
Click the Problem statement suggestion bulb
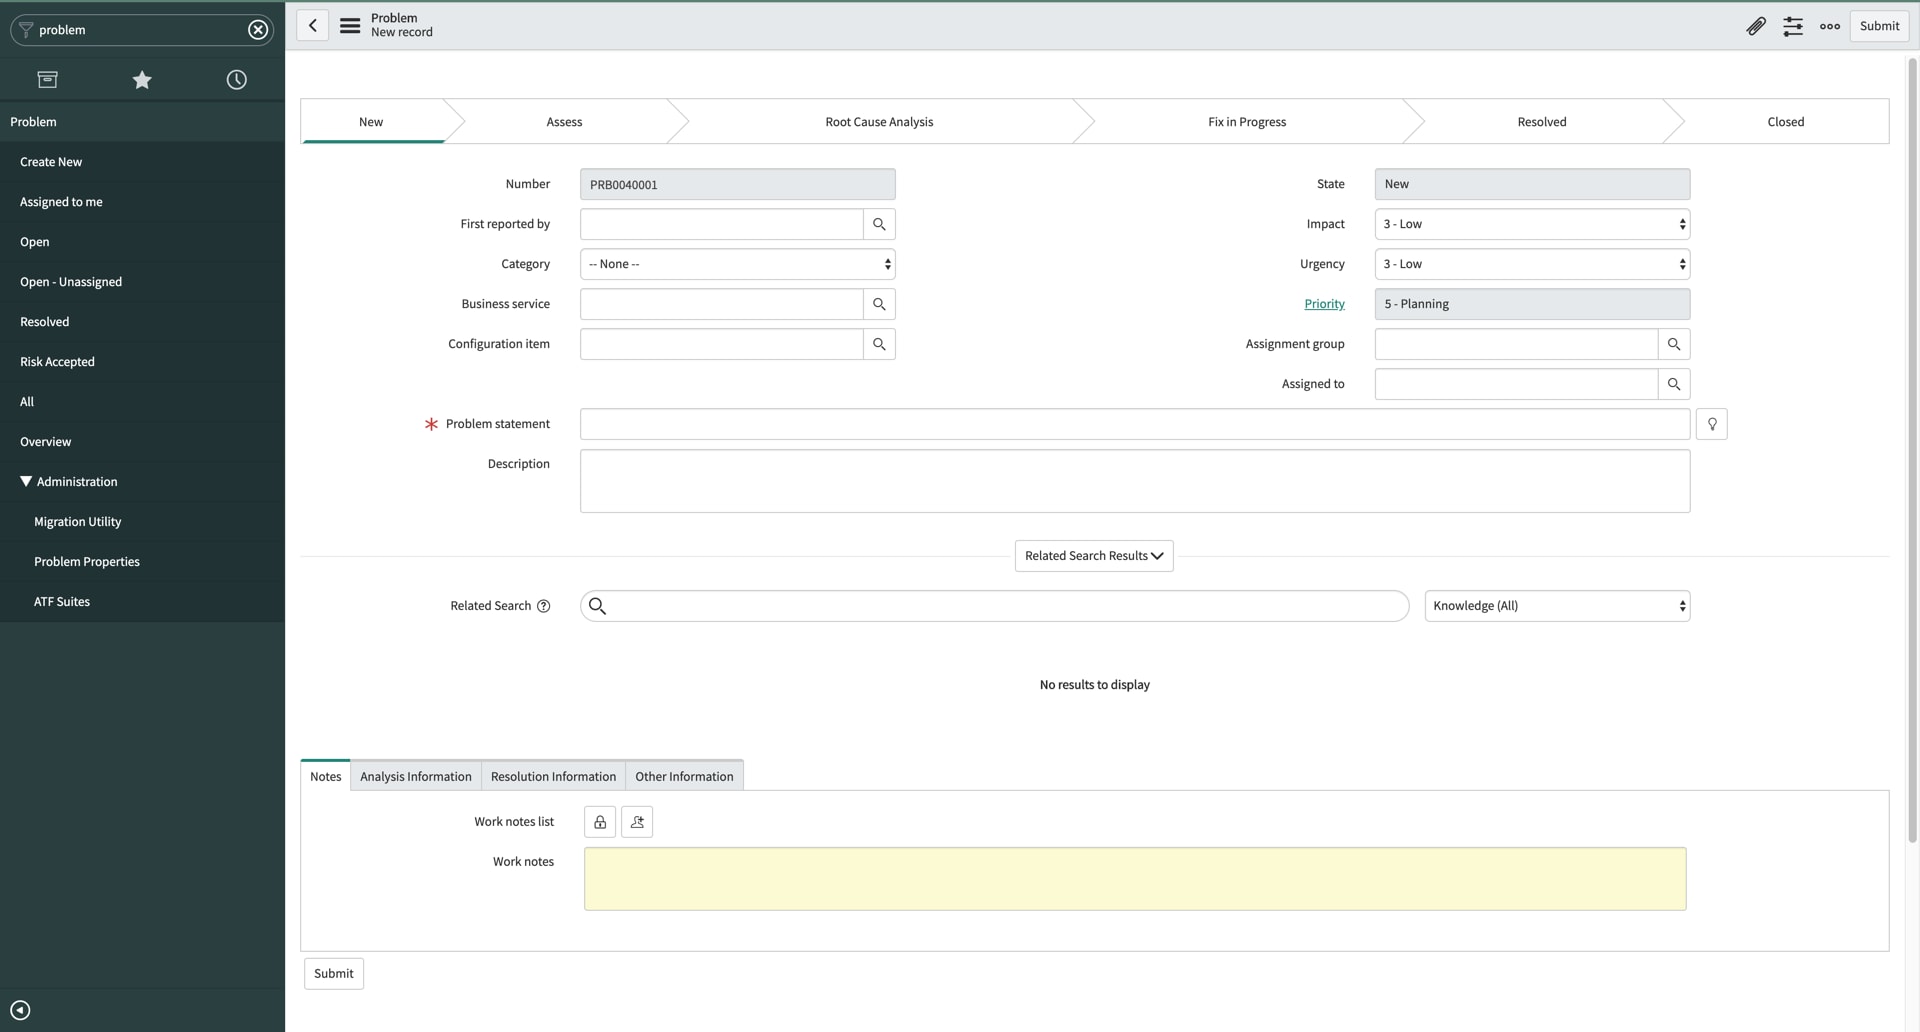coord(1712,424)
